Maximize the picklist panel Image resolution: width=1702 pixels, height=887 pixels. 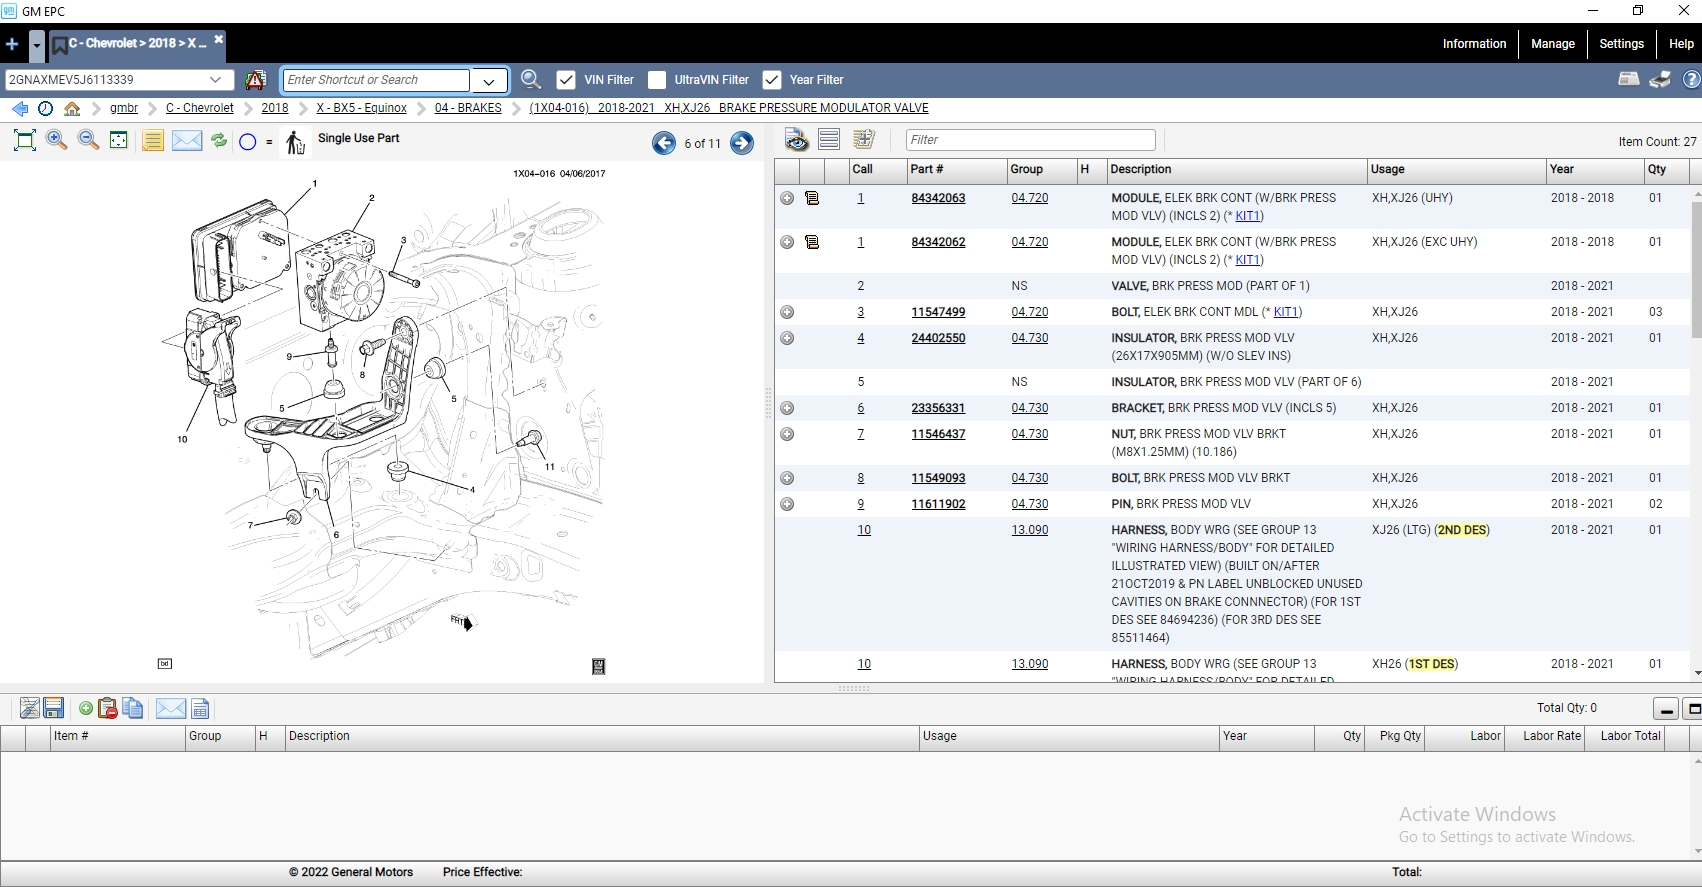coord(1694,709)
